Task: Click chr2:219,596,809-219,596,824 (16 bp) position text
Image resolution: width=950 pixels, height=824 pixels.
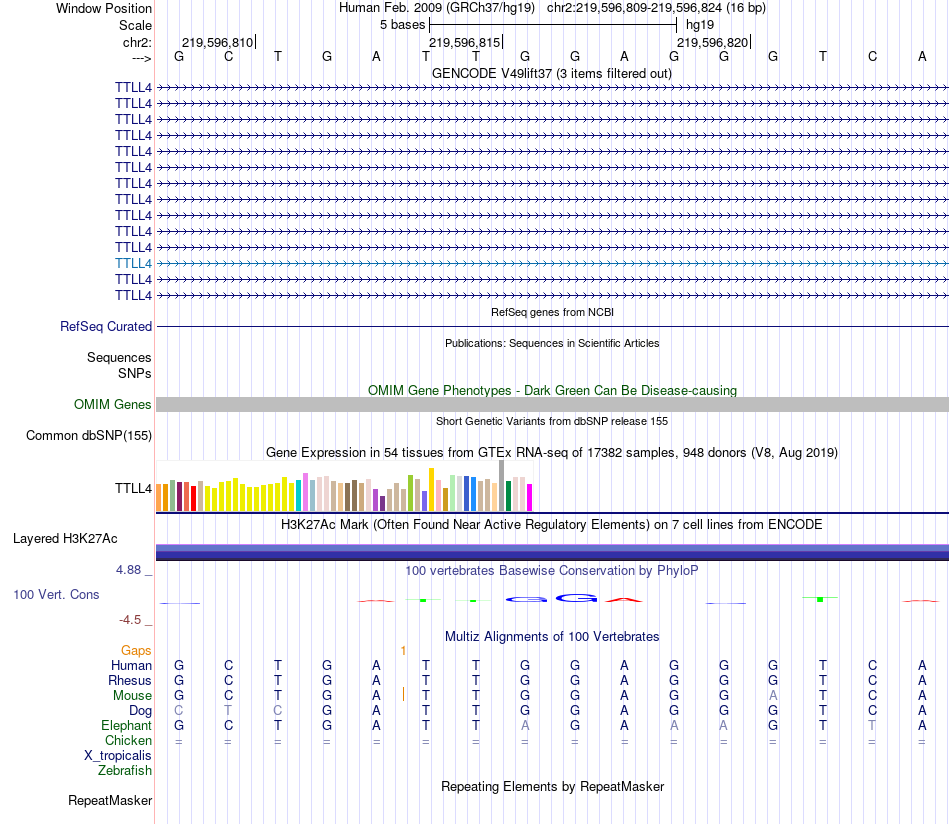Action: pos(656,8)
